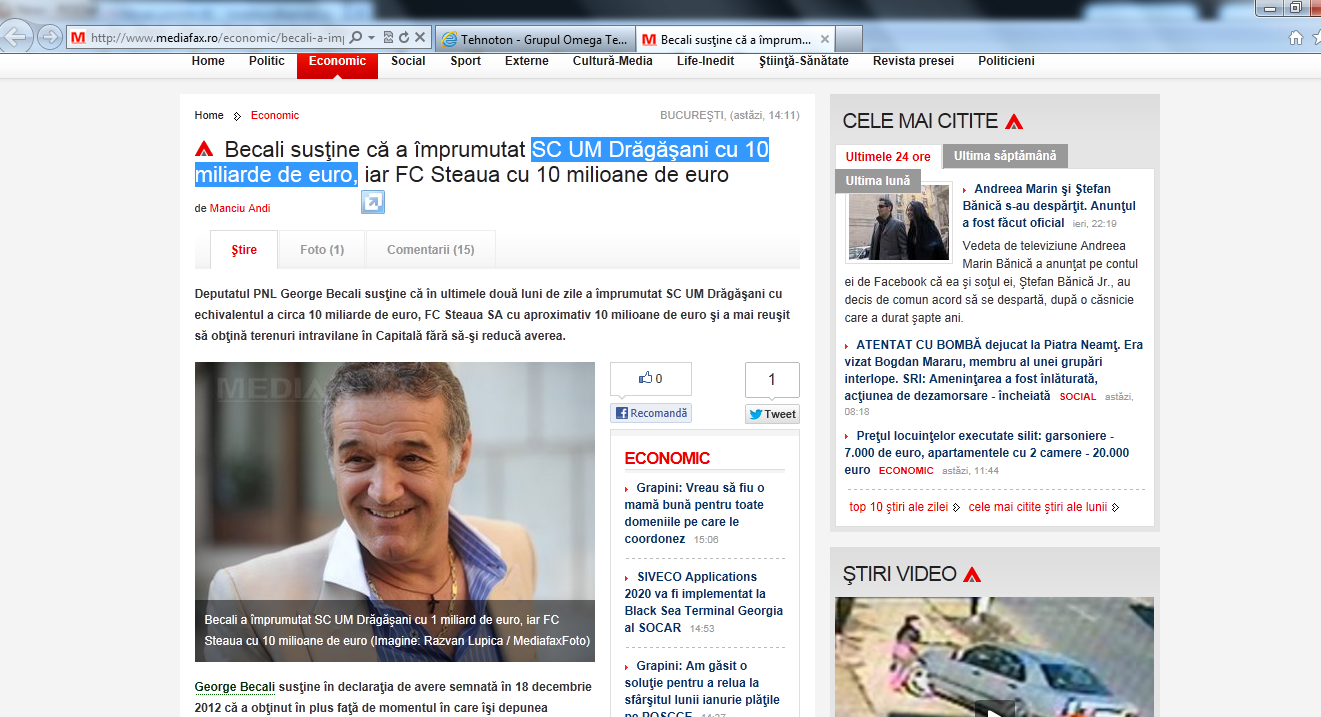Open the Știință-Sănătate section
This screenshot has height=717, width=1321.
tap(804, 61)
